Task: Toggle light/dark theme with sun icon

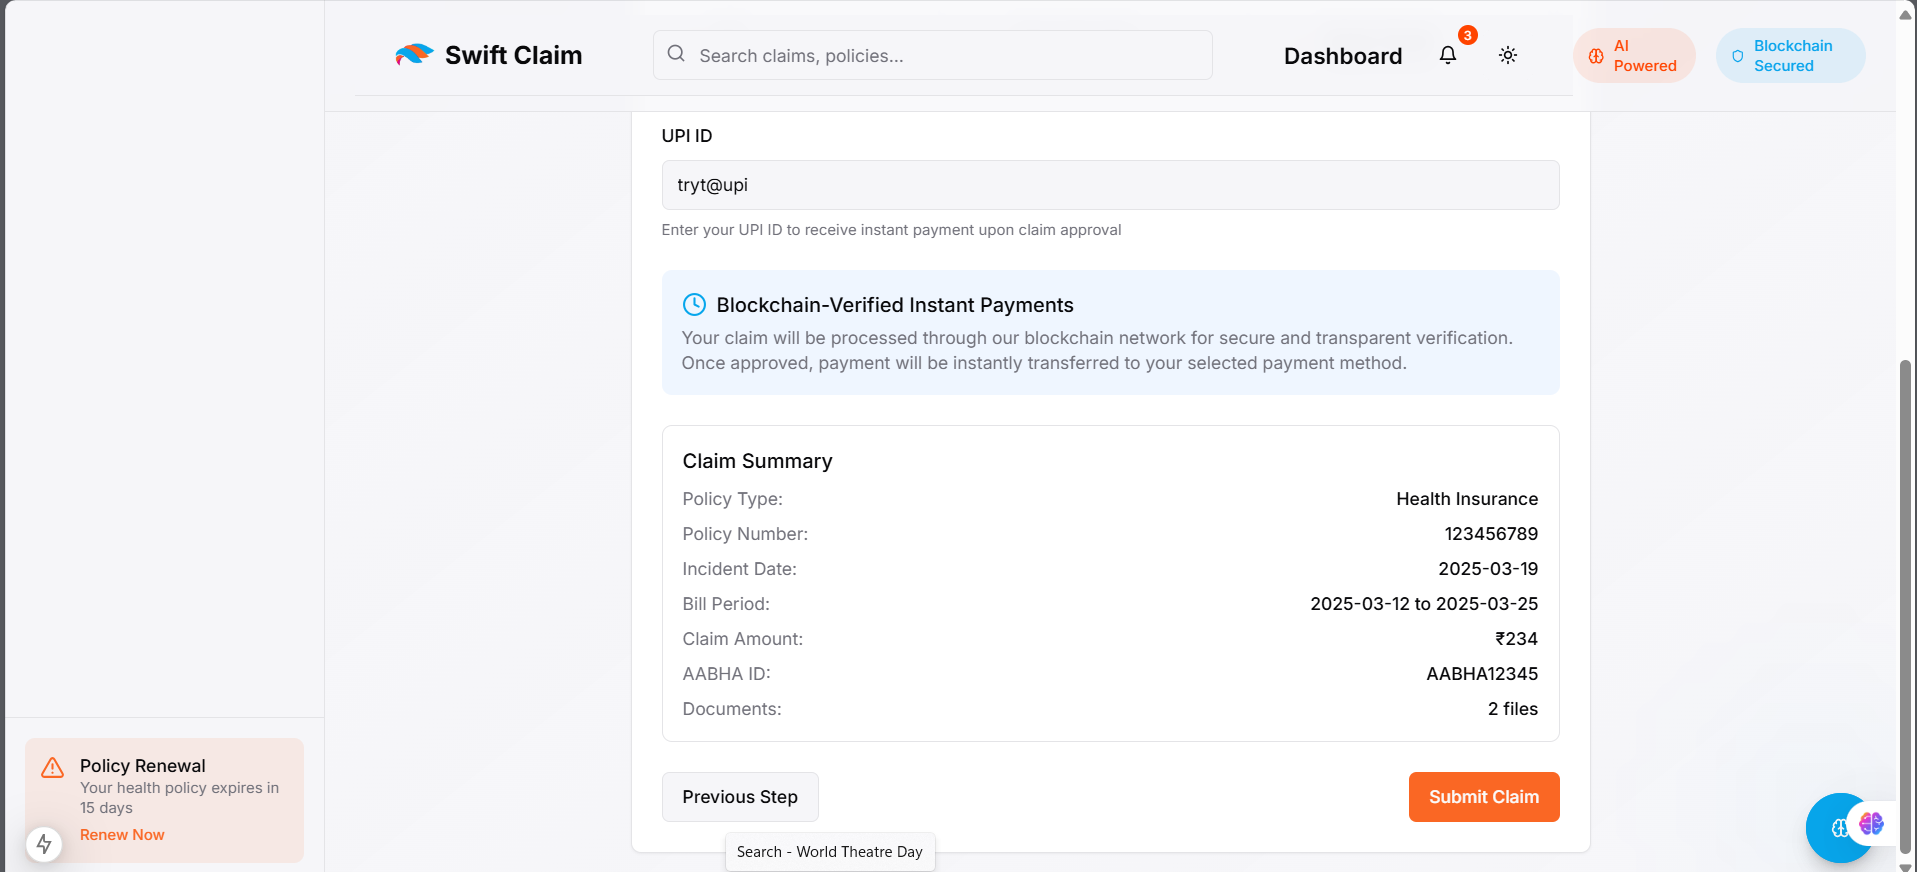Action: pos(1507,55)
